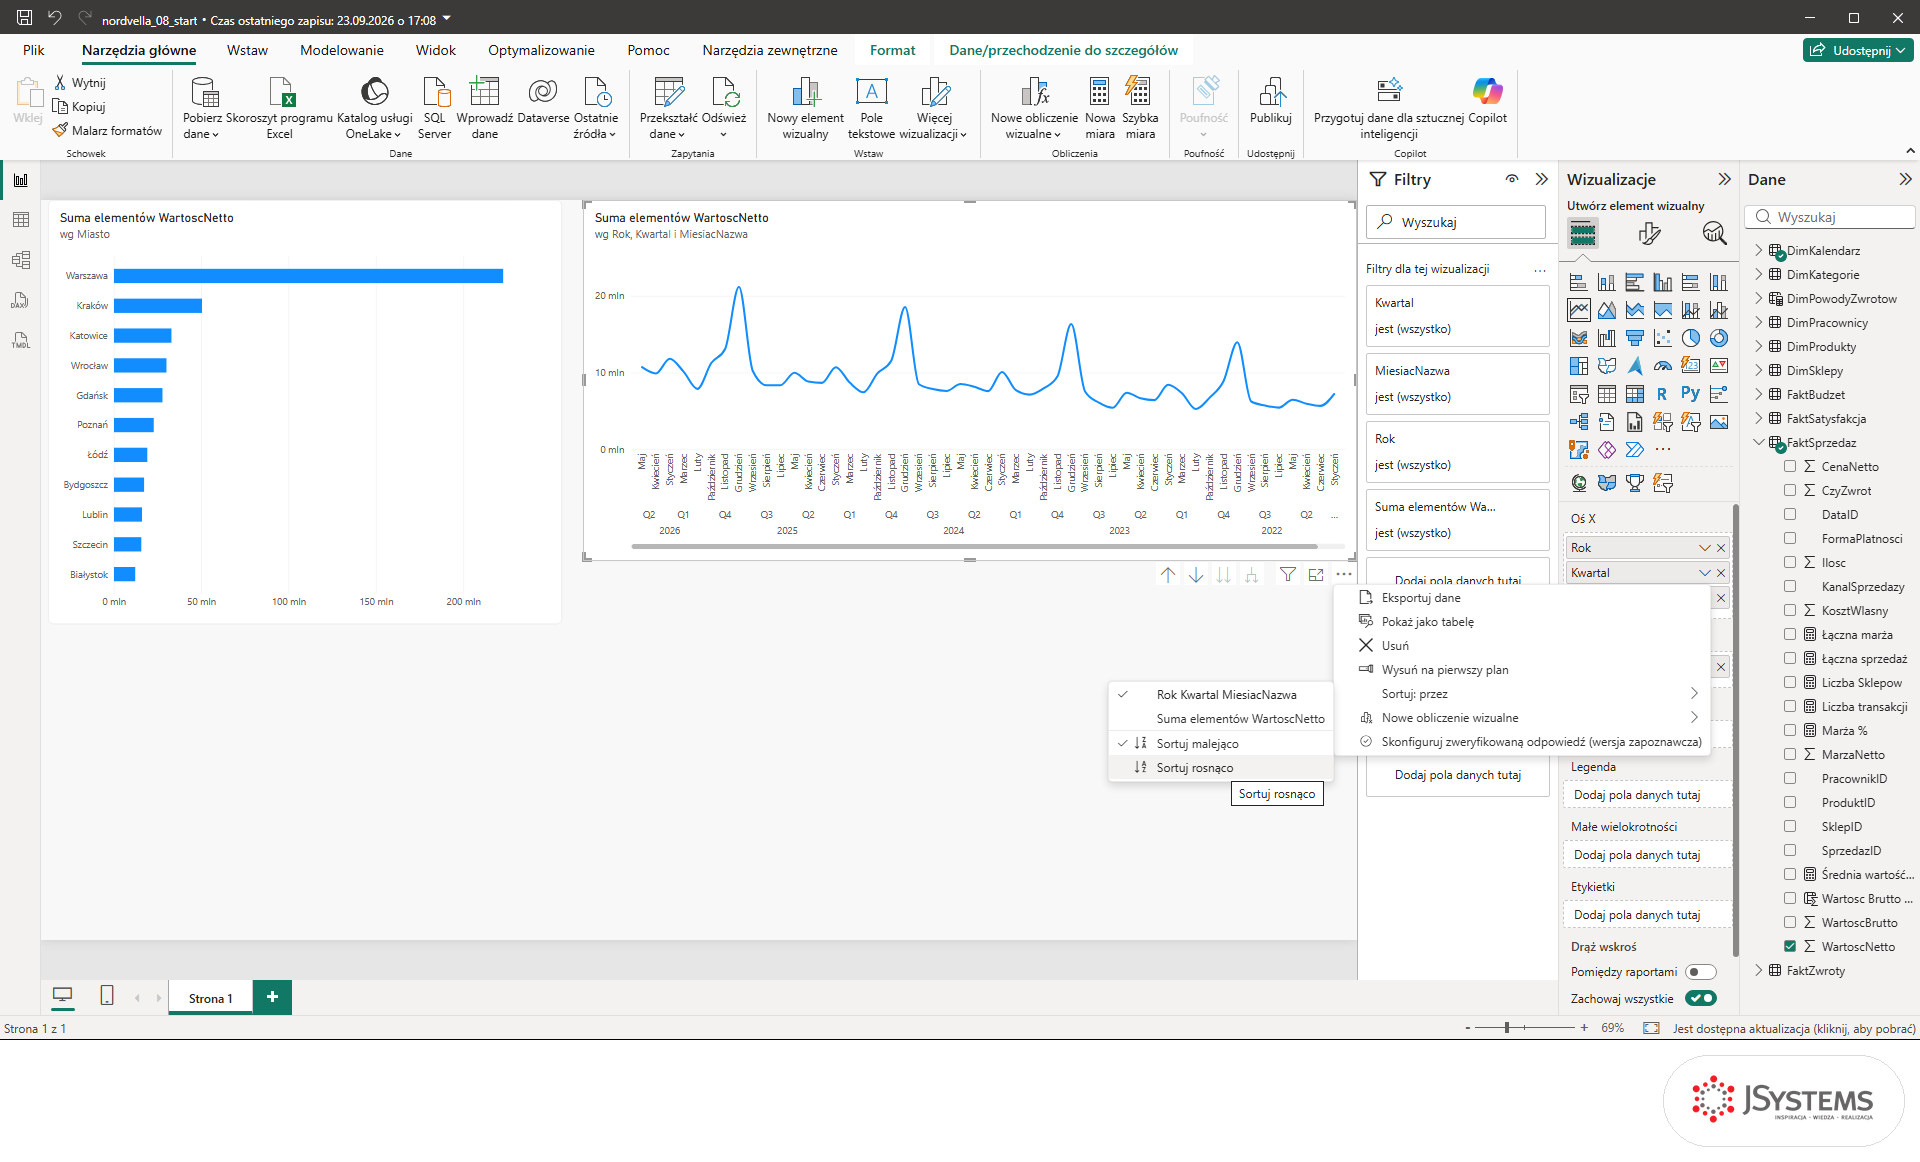Click the Publikuj icon

point(1271,92)
